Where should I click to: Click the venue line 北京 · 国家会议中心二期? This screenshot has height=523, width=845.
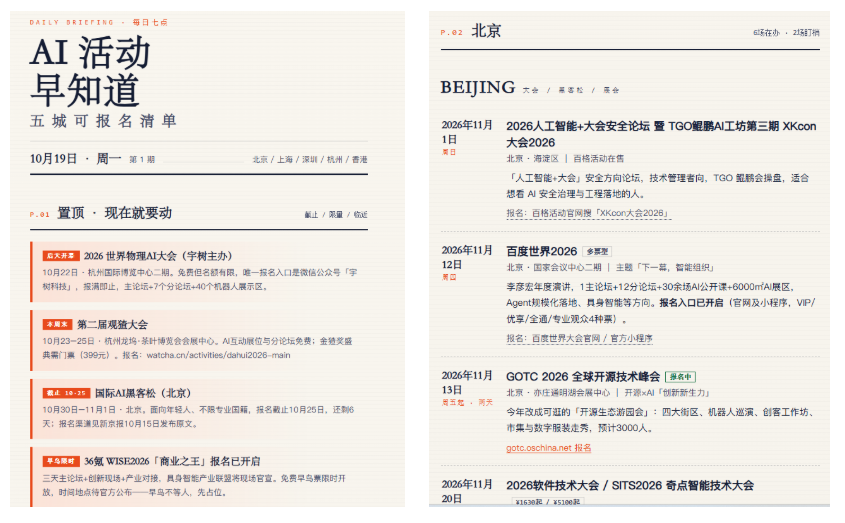[x=610, y=267]
